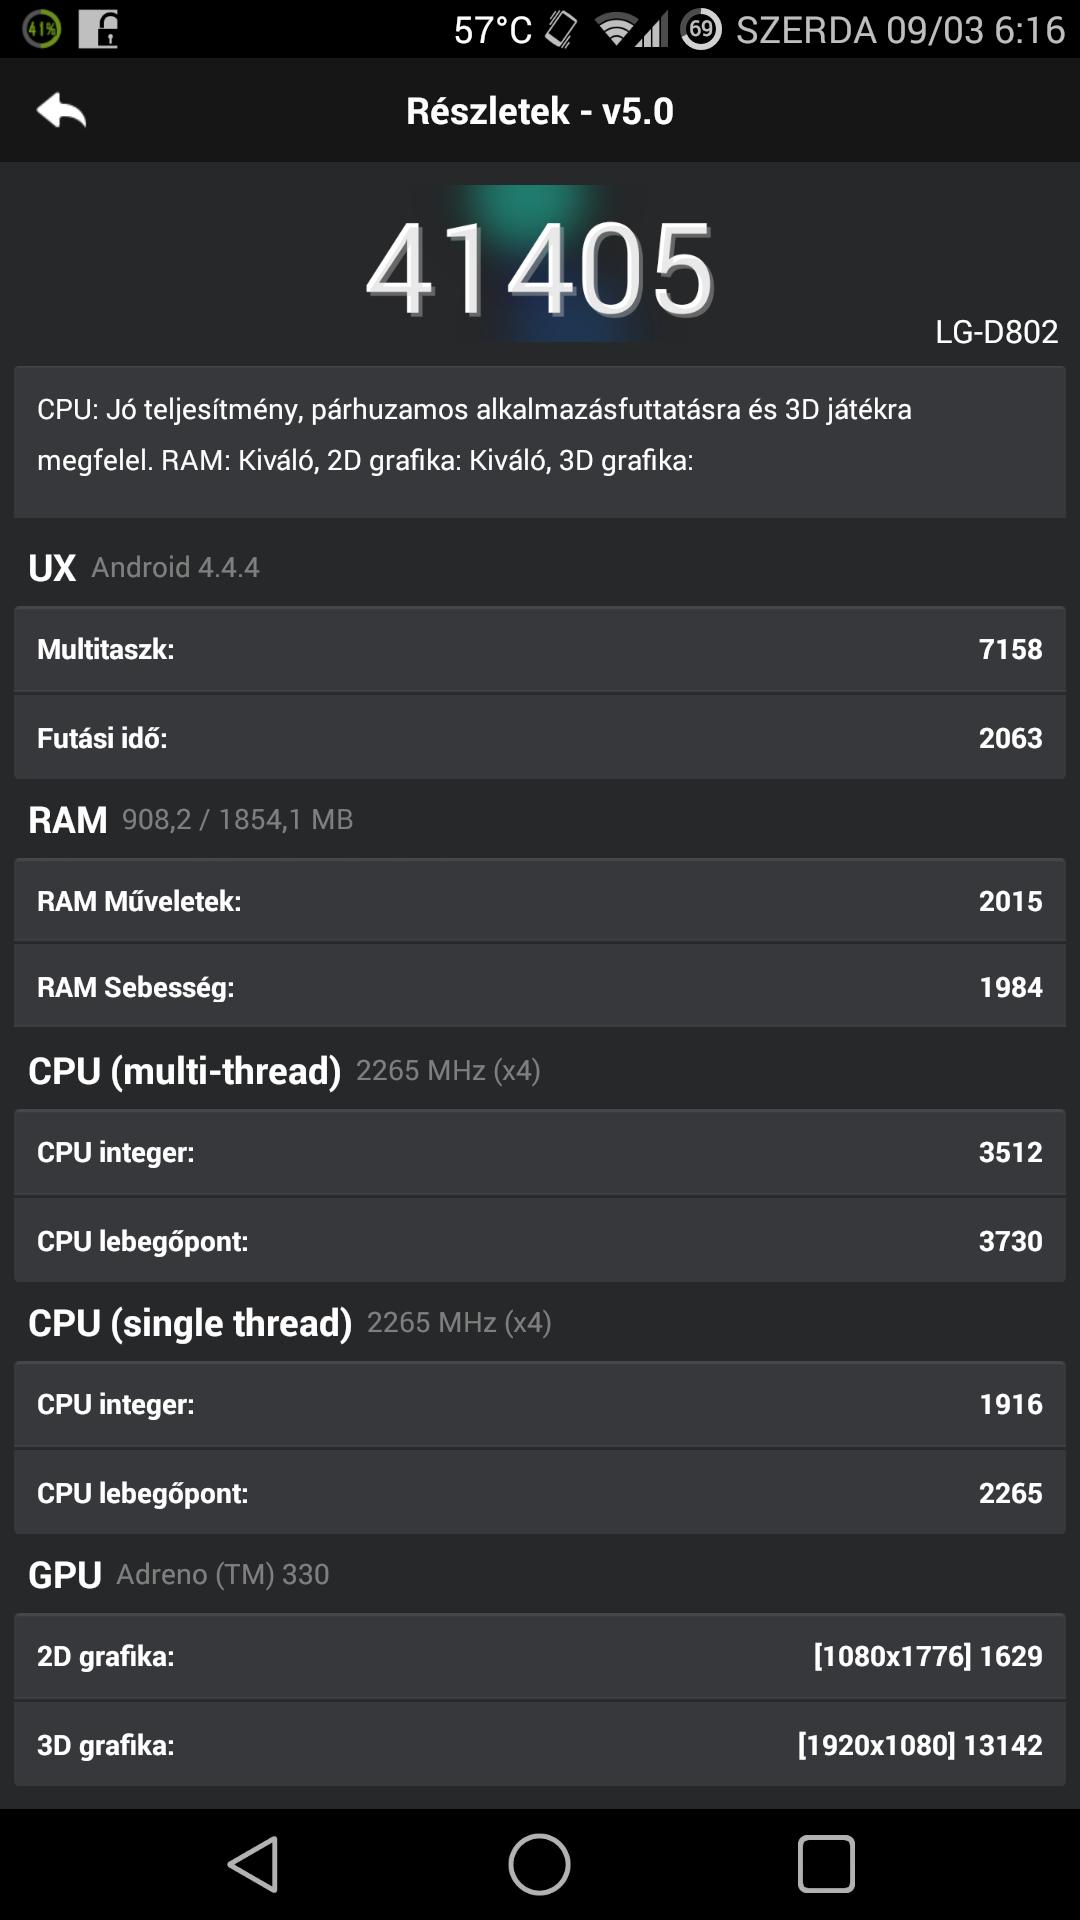Image resolution: width=1080 pixels, height=1920 pixels.
Task: Tap the 2D grafika result row
Action: point(539,1656)
